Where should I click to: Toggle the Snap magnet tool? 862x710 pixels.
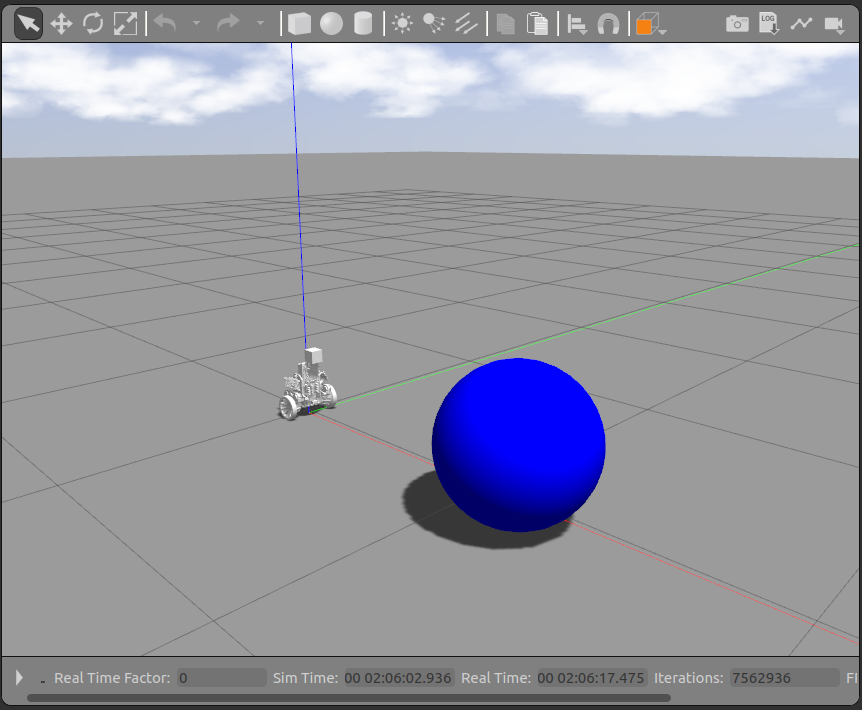pyautogui.click(x=608, y=25)
